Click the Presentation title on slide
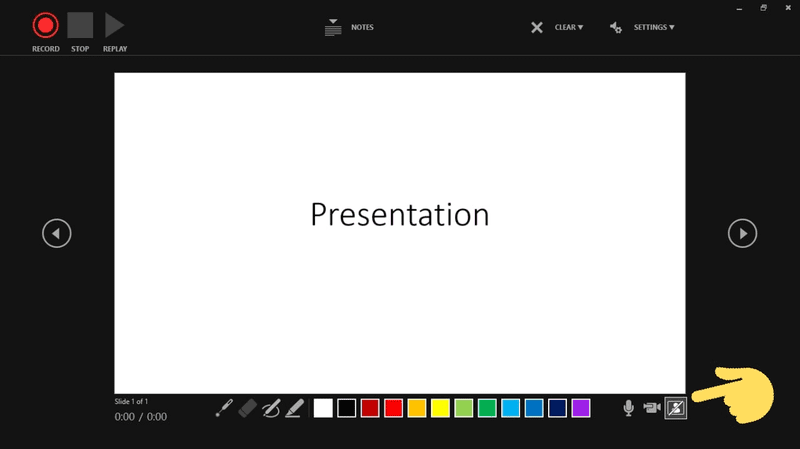This screenshot has height=449, width=800. 399,215
